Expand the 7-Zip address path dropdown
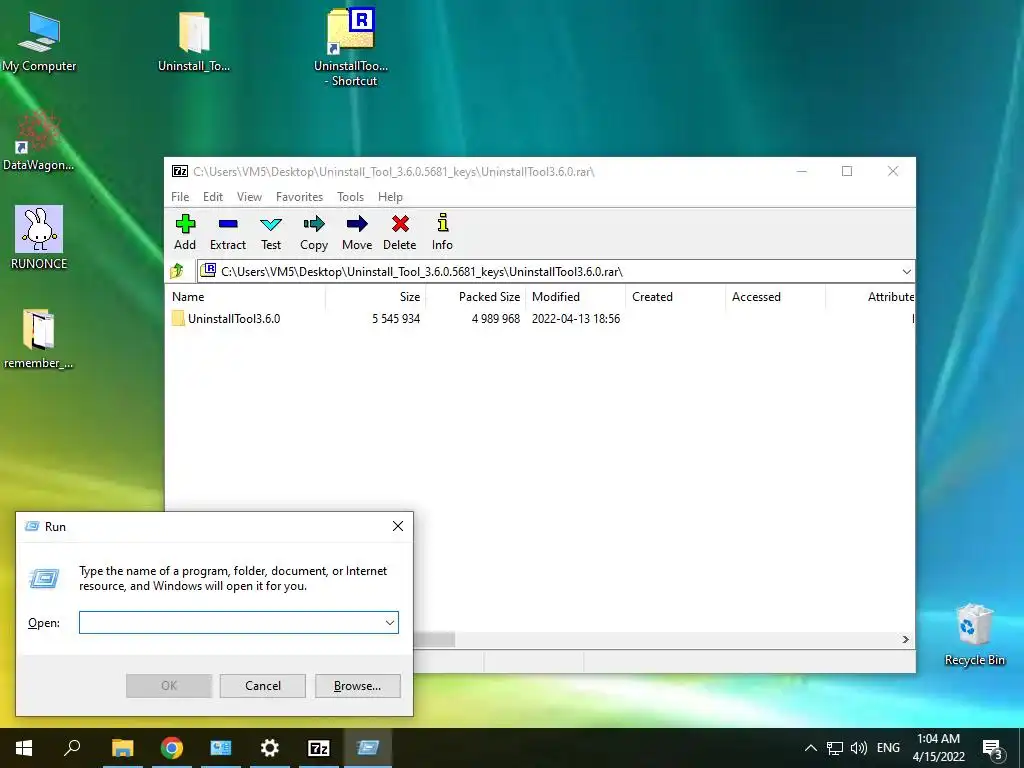This screenshot has width=1024, height=768. click(906, 272)
